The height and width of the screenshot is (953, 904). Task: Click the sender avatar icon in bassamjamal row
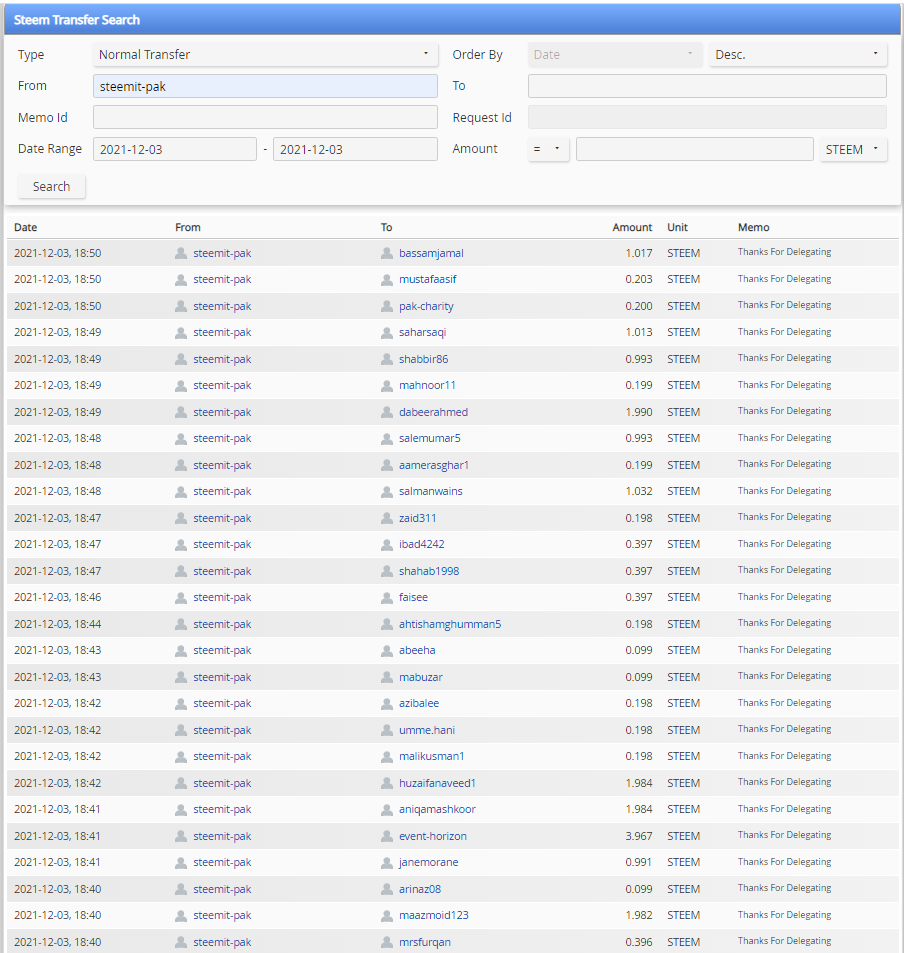pos(181,253)
